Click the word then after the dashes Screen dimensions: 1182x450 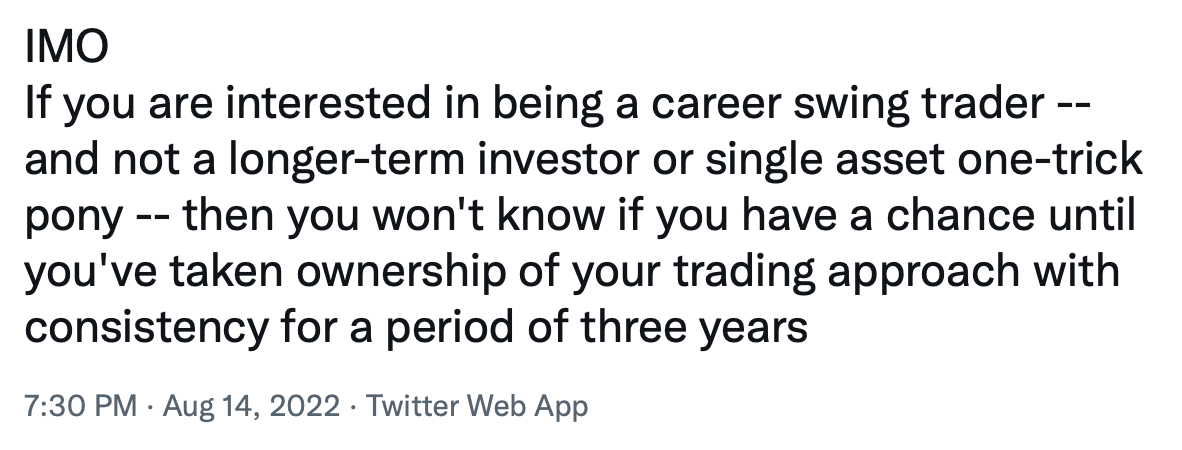coord(228,216)
